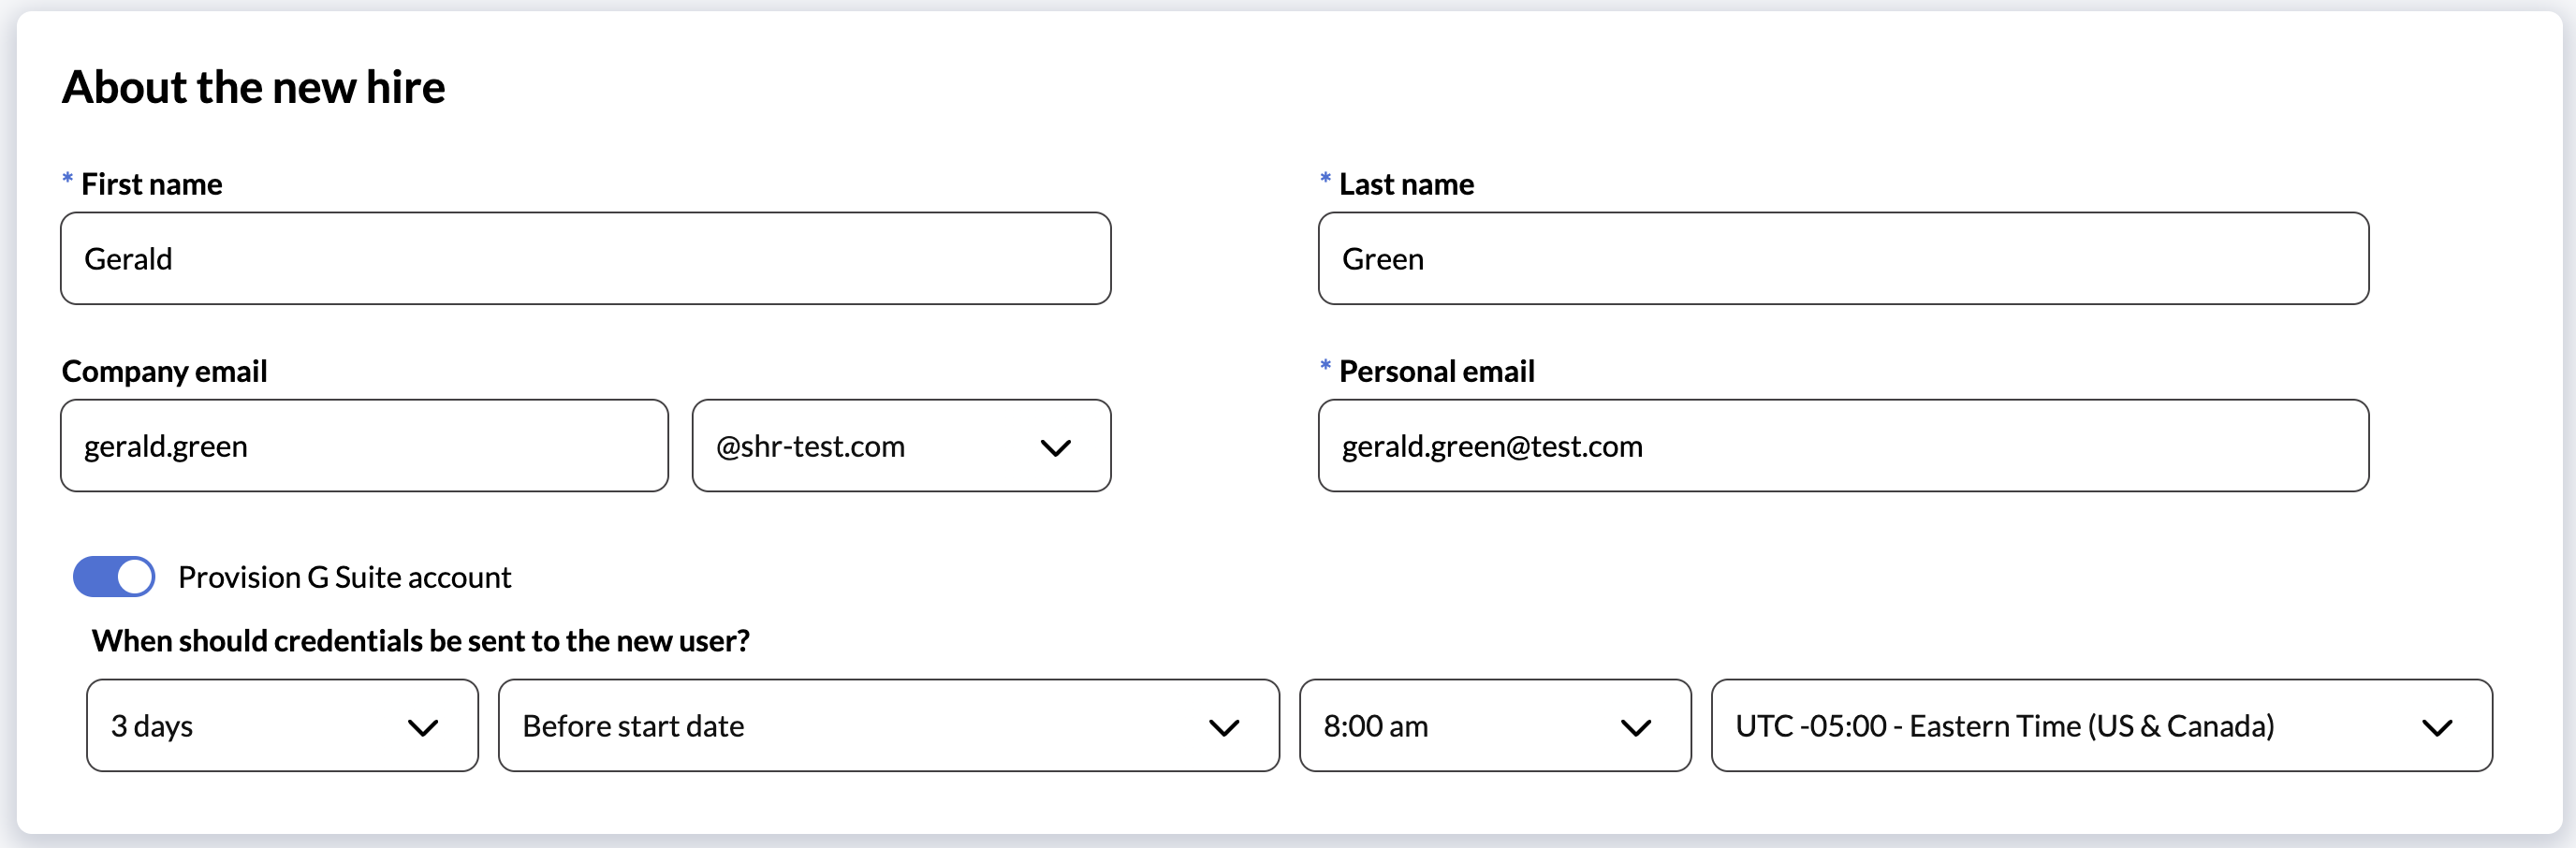Click the chevron arrow next to 8:00 am
Screen dimensions: 2576x848
pos(1635,727)
